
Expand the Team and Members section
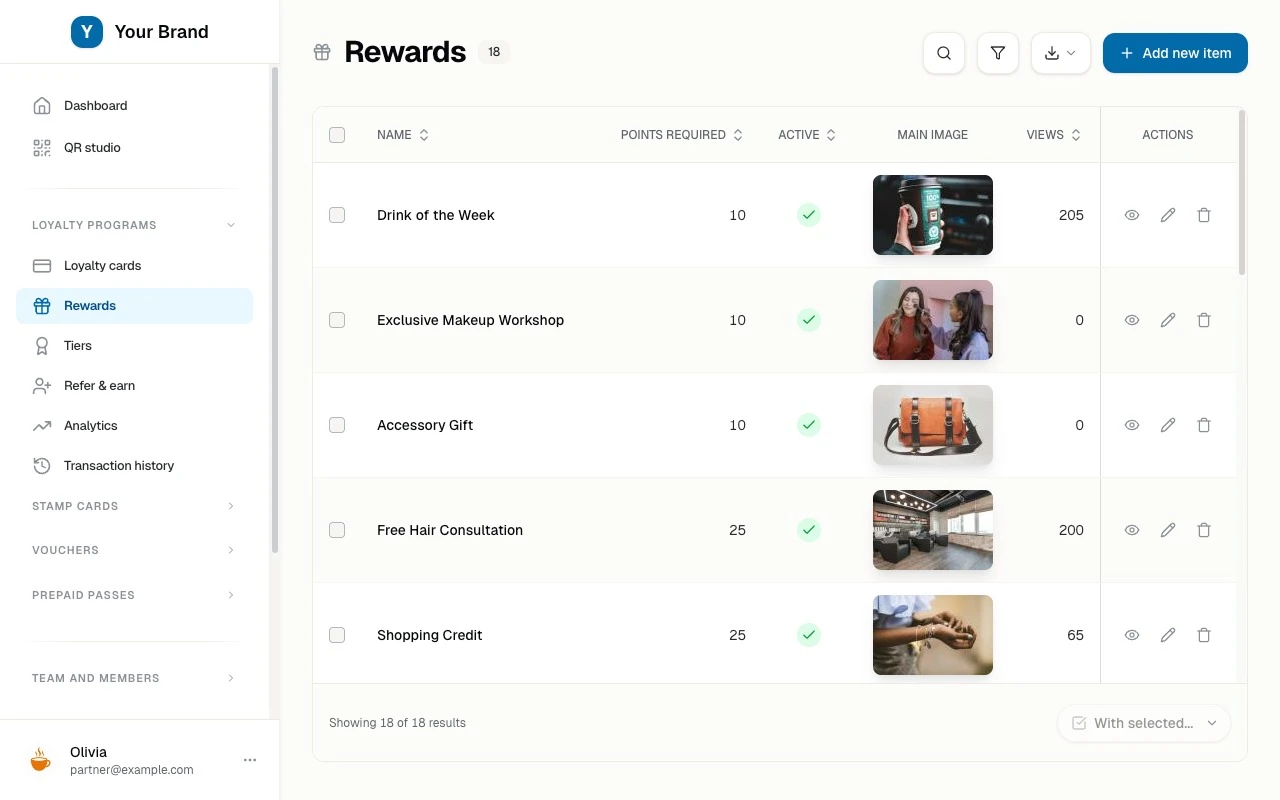[134, 678]
